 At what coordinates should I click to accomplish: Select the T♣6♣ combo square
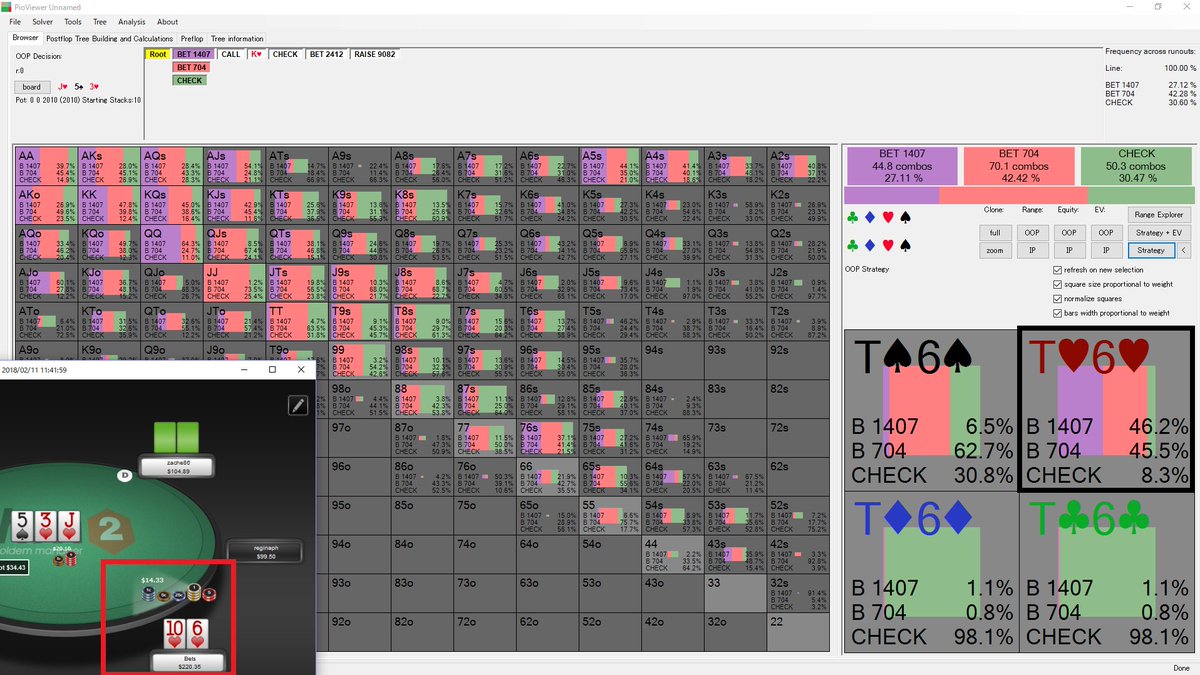click(x=1106, y=571)
